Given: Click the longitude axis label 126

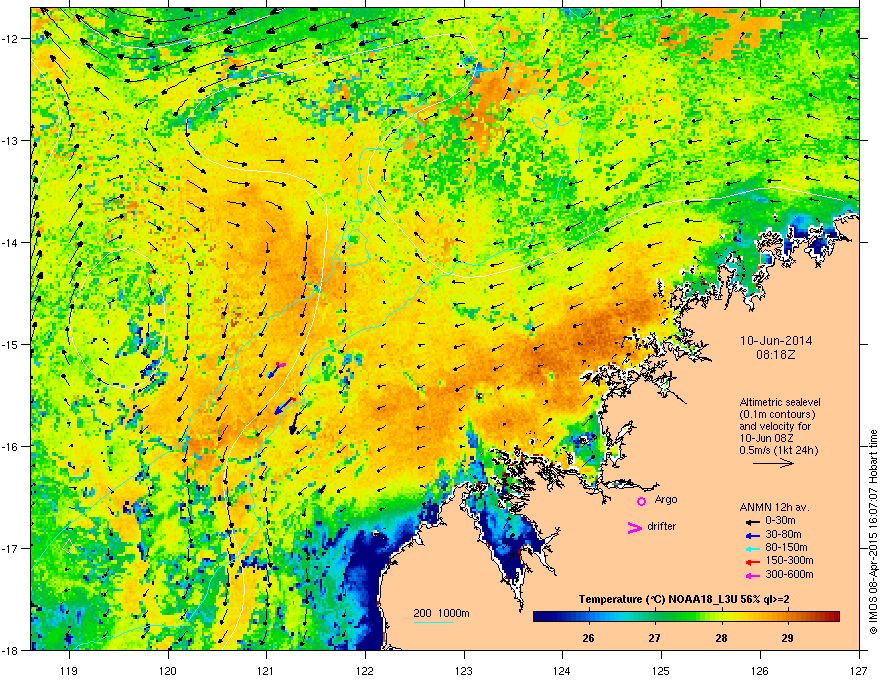Looking at the screenshot, I should click(x=760, y=670).
